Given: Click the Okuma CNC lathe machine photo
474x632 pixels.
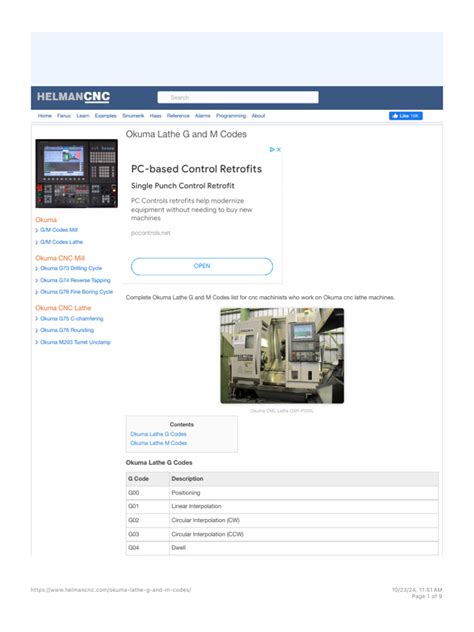Looking at the screenshot, I should 282,356.
